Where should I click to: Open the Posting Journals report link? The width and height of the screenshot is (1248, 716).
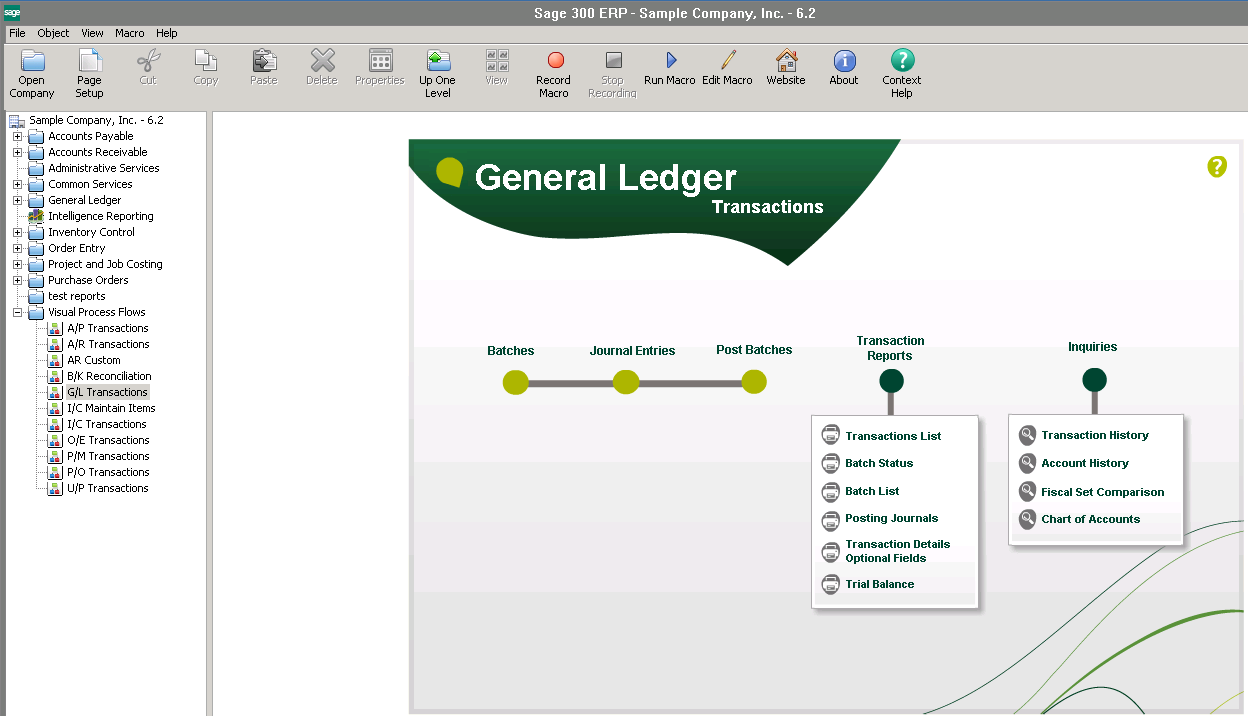[x=892, y=518]
